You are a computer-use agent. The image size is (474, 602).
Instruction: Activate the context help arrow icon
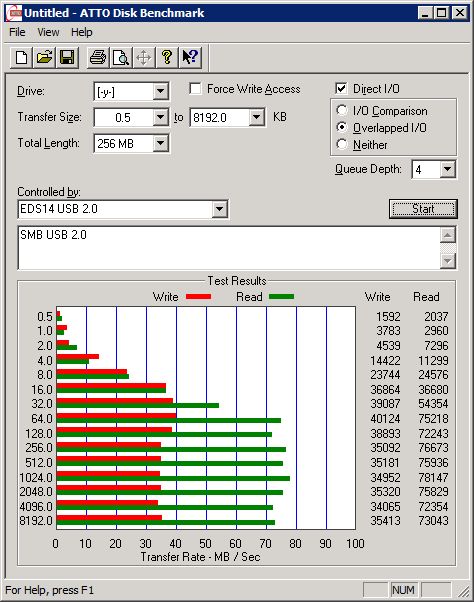coord(190,58)
